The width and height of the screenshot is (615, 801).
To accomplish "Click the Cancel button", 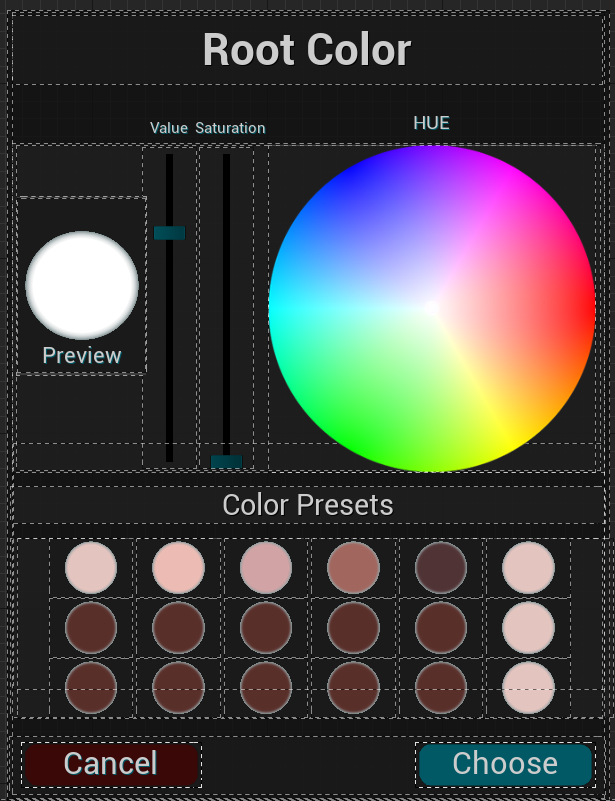I will click(x=111, y=764).
